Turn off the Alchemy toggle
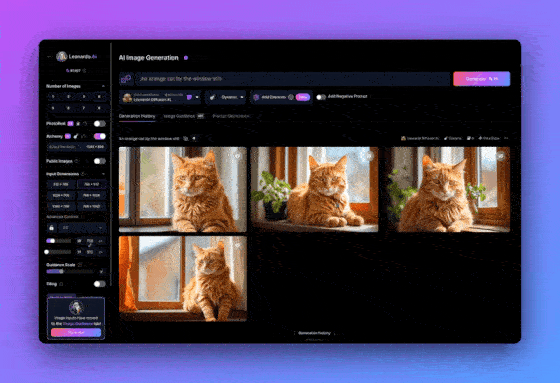 click(x=100, y=136)
